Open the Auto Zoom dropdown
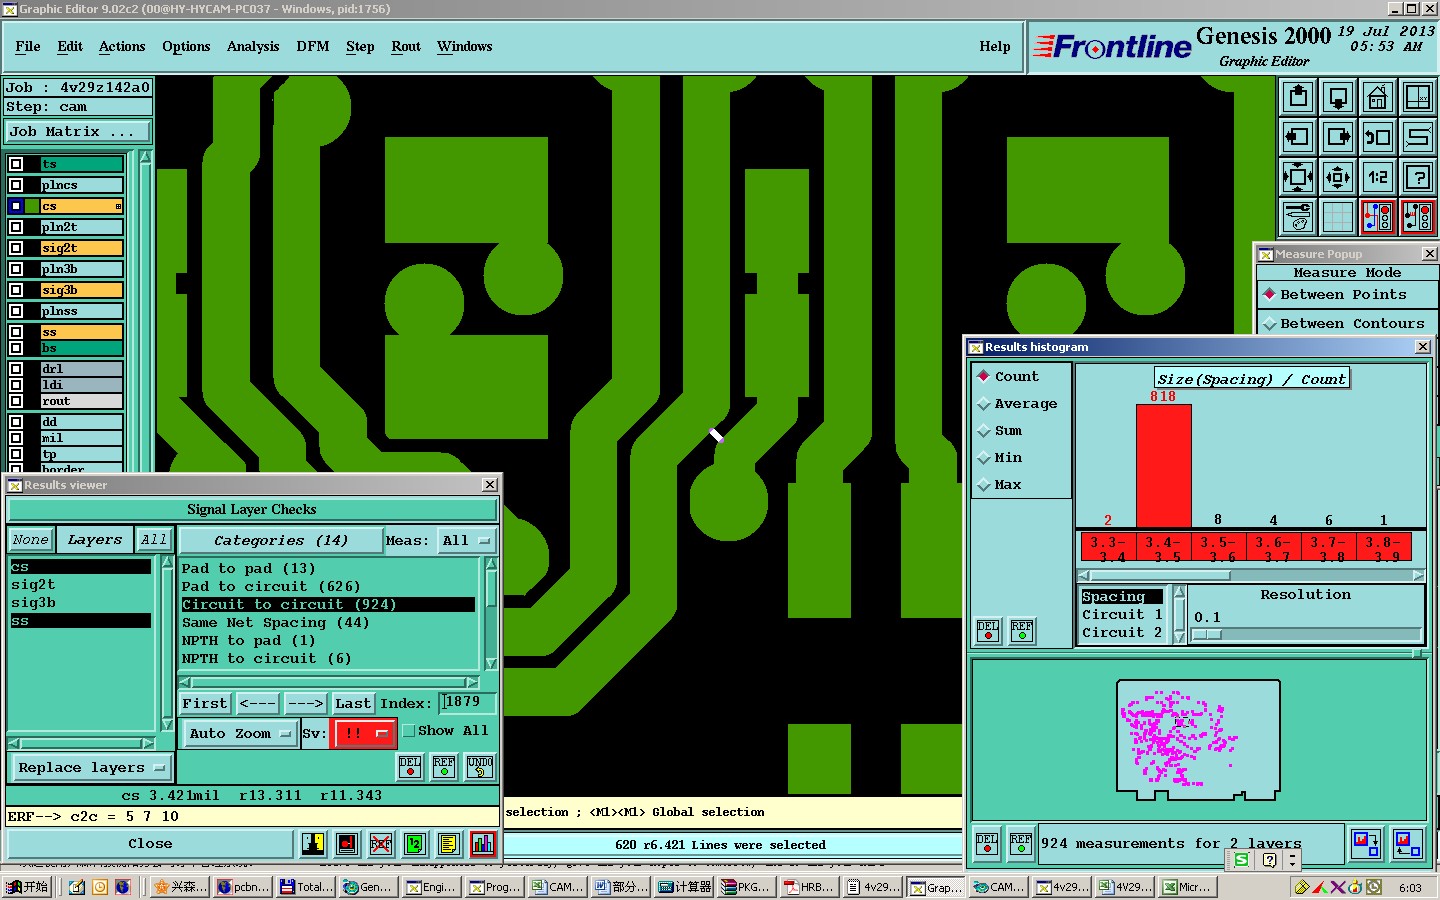The height and width of the screenshot is (900, 1440). (240, 734)
